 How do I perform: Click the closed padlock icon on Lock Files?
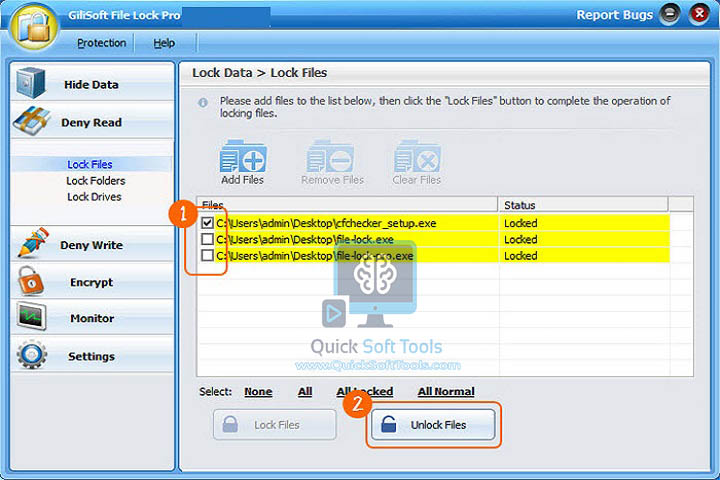click(230, 424)
